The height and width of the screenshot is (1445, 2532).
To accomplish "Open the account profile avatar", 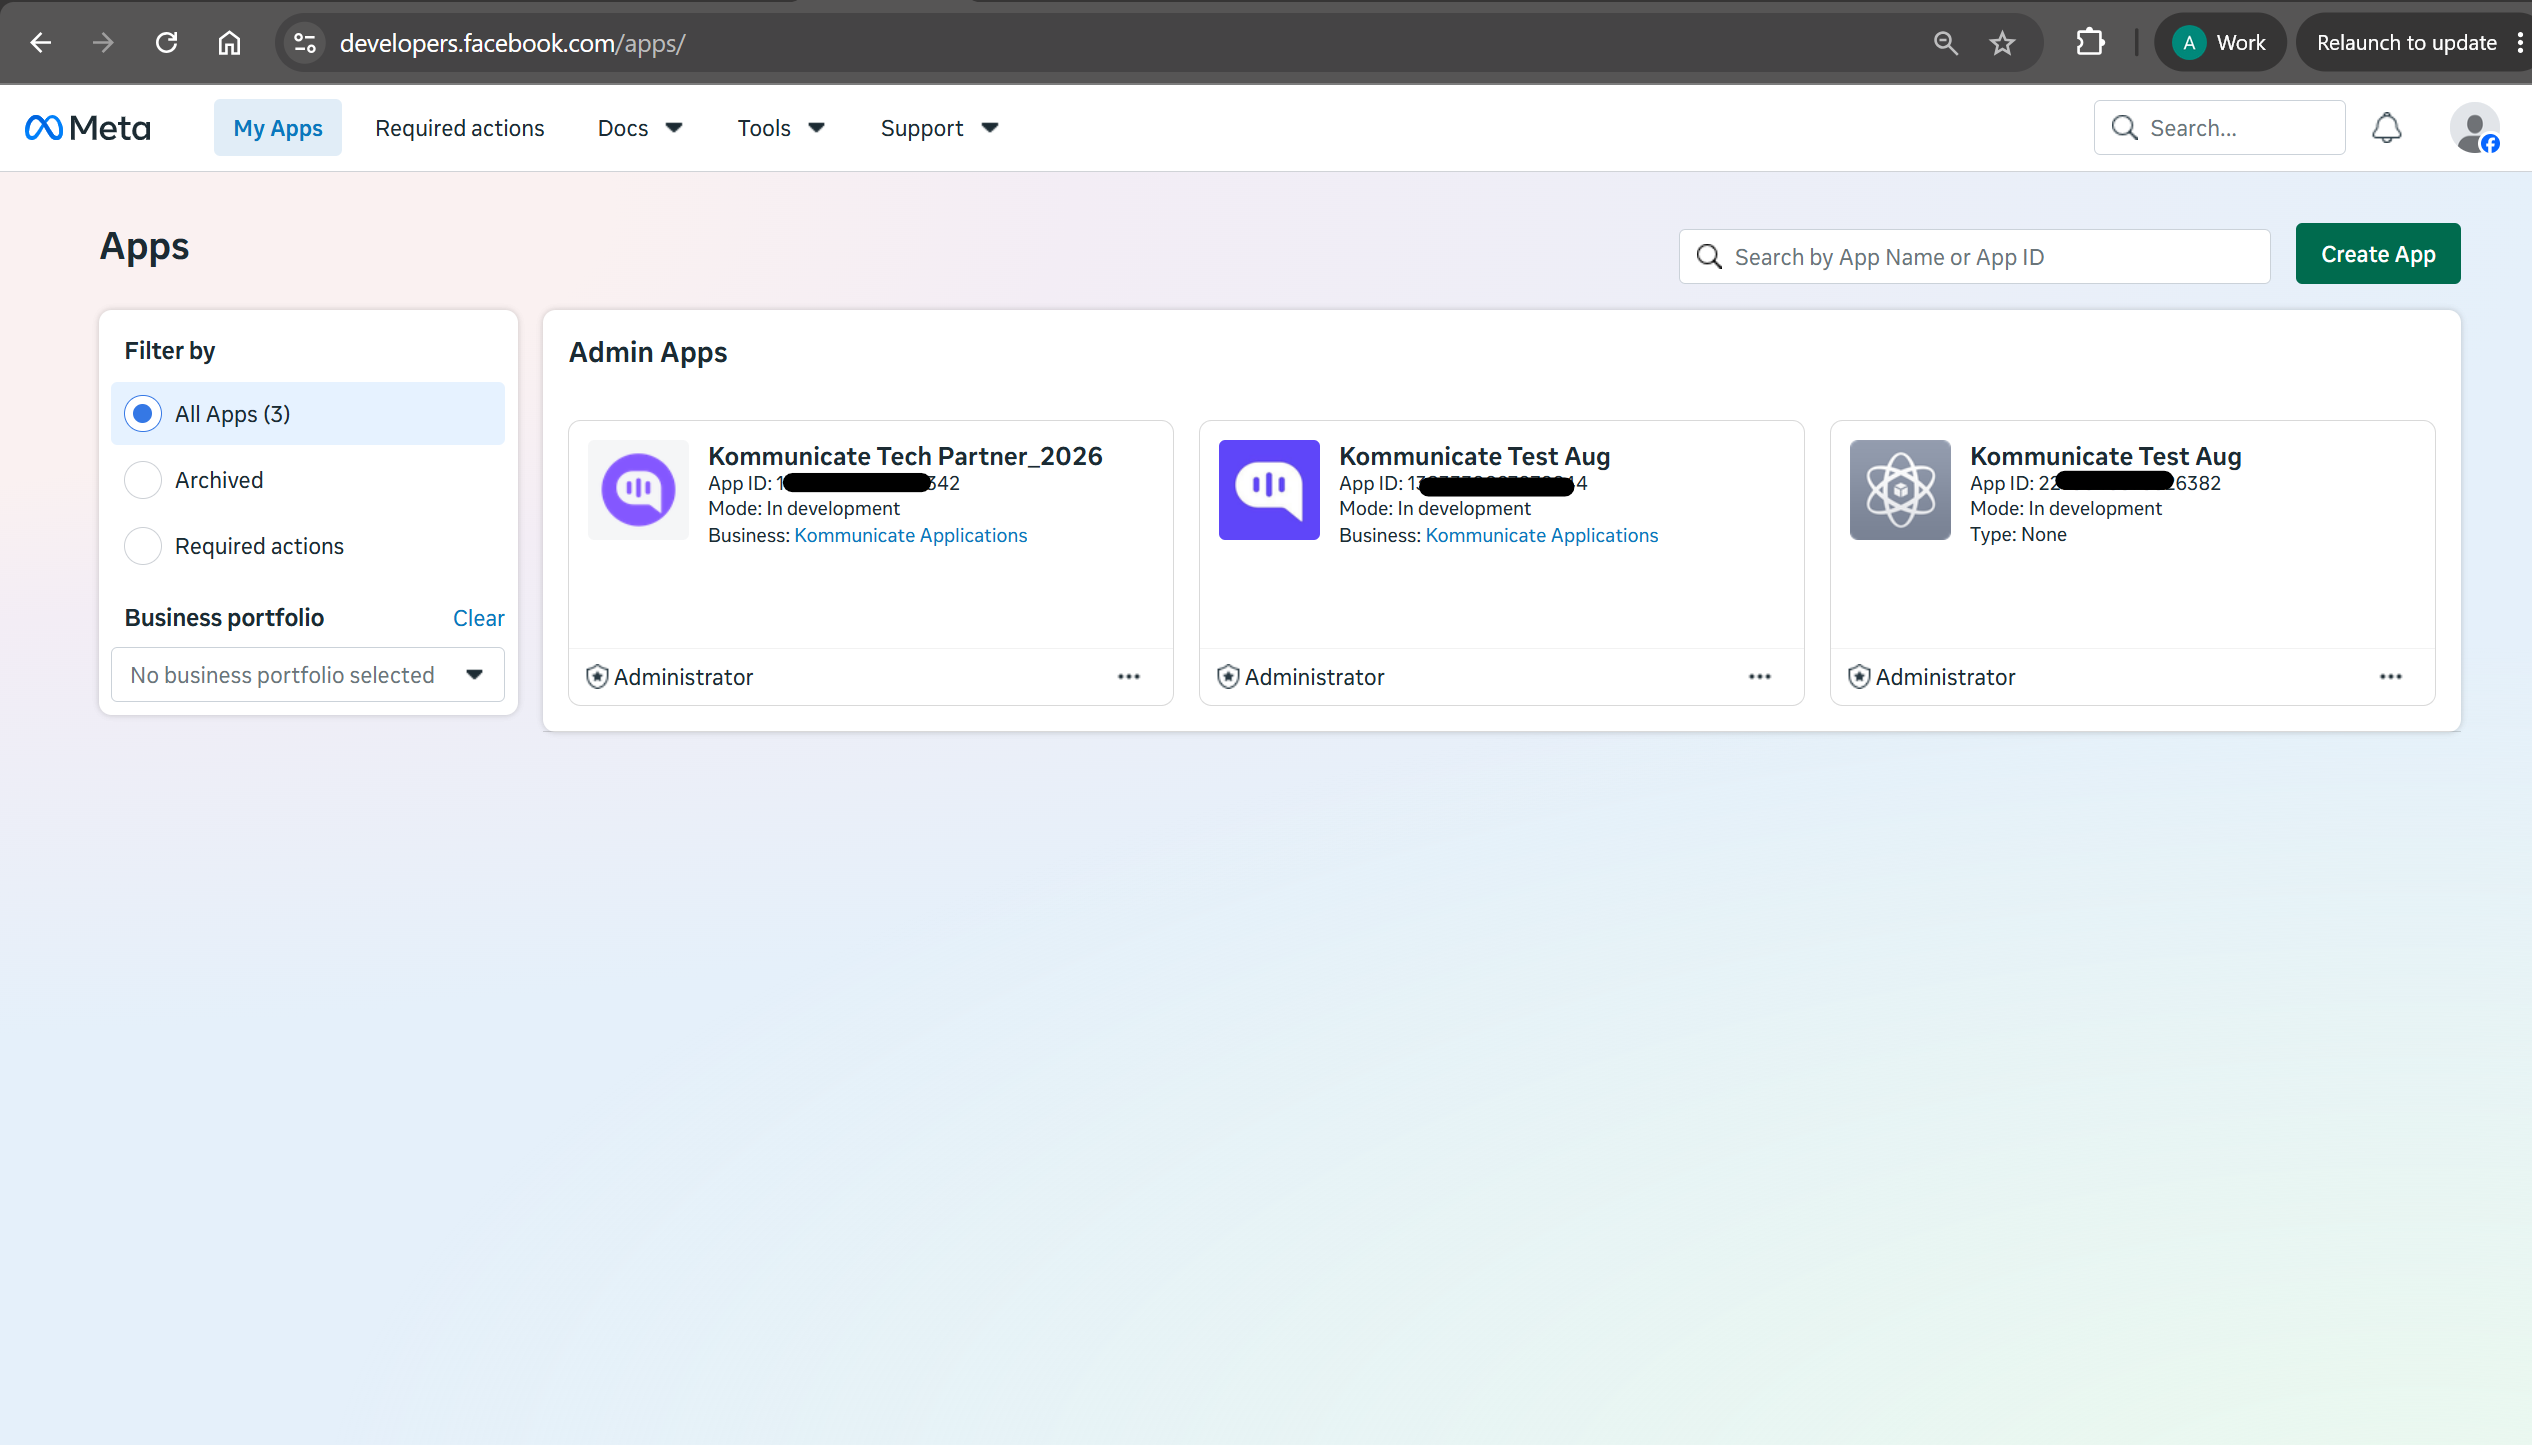I will tap(2474, 128).
